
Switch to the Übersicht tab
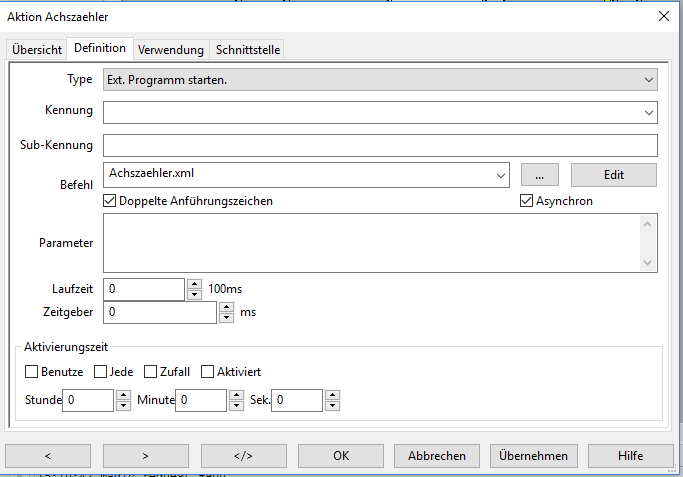click(37, 49)
